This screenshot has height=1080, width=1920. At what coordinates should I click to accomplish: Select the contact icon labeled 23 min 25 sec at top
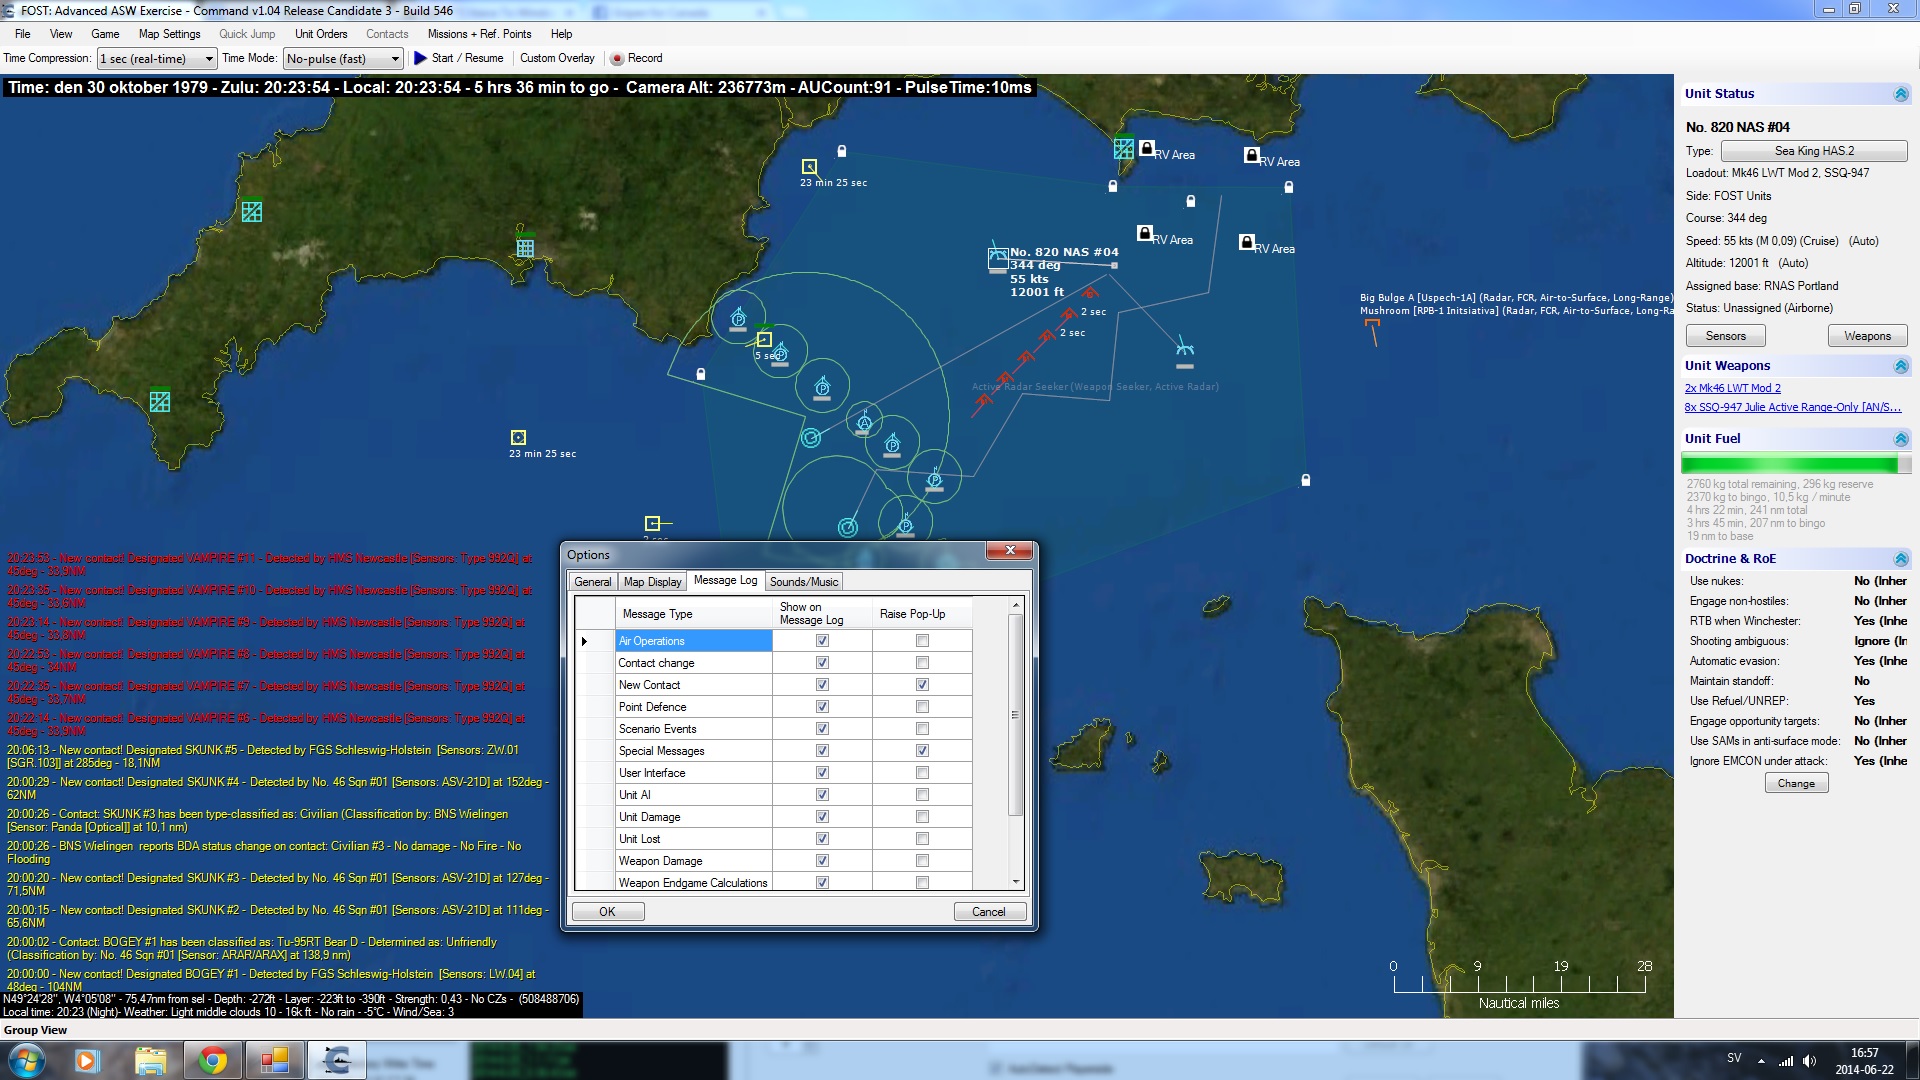[x=809, y=167]
